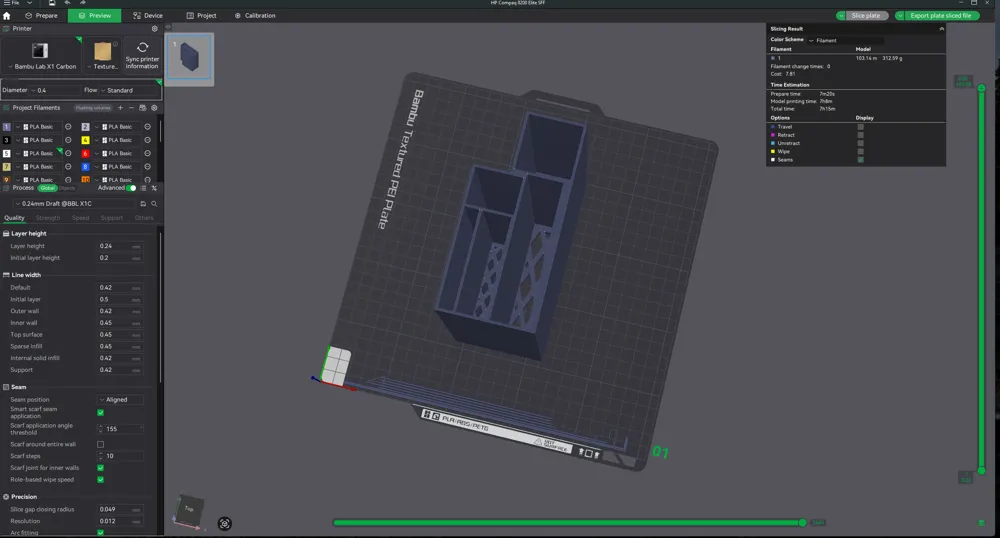This screenshot has height=538, width=1000.
Task: Open compare presets icon next to Advanced
Action: pyautogui.click(x=154, y=188)
